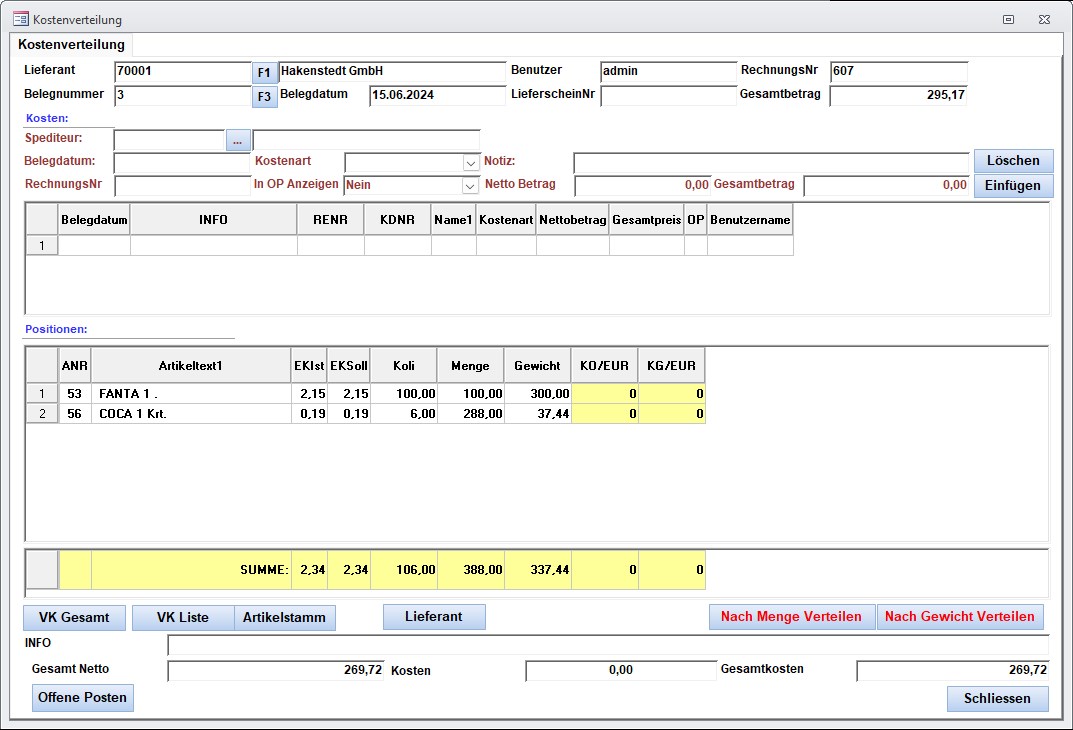Click the KO/EUR cell for COCA row
Image resolution: width=1073 pixels, height=730 pixels.
tap(604, 414)
